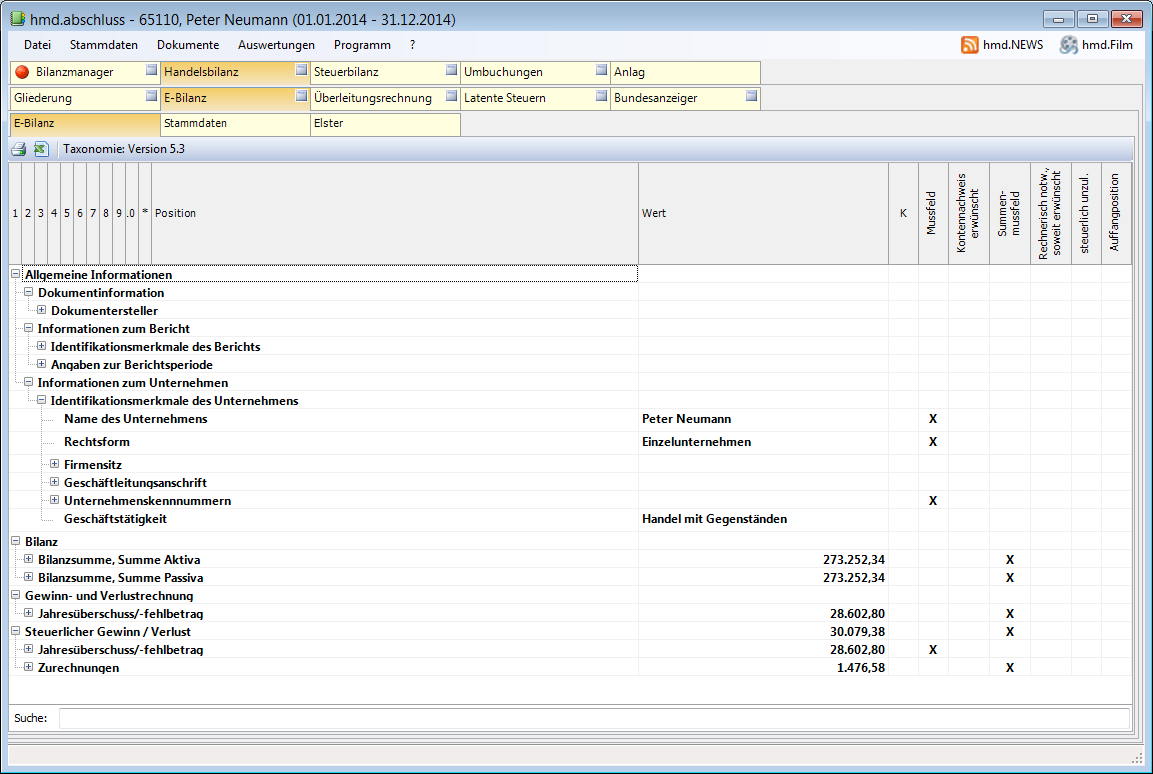The width and height of the screenshot is (1153, 774).
Task: Click the small square icon on Steuerbilanz
Action: coord(451,70)
